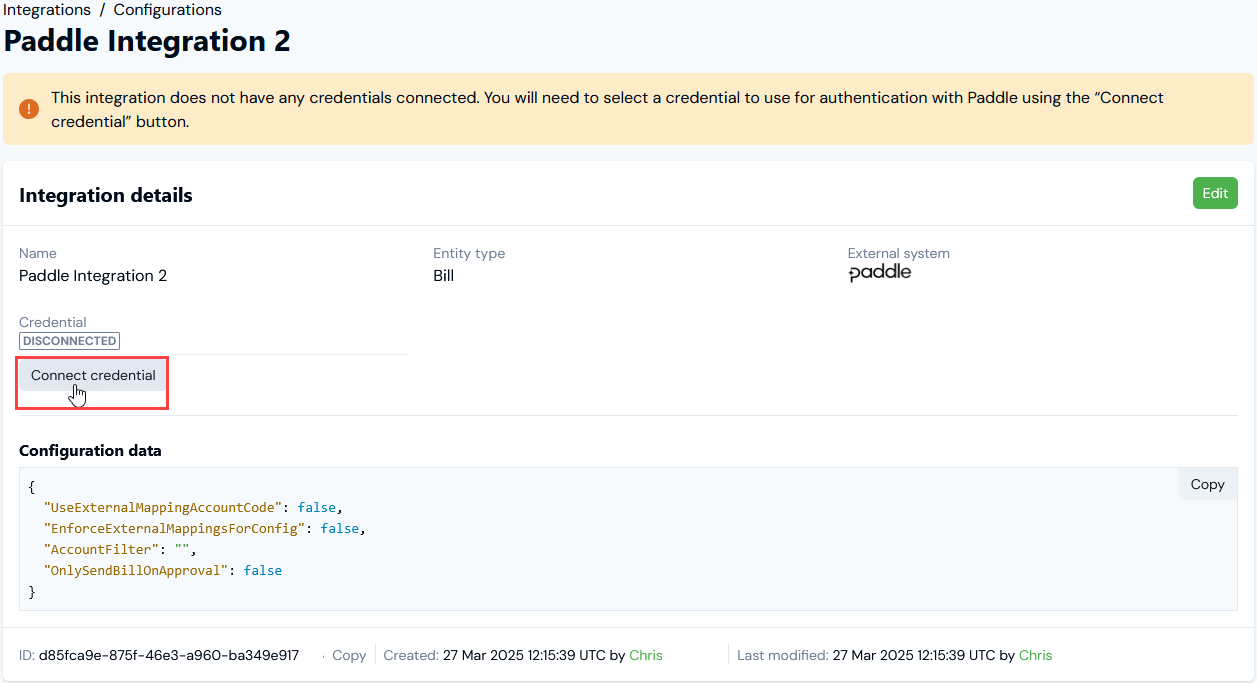The width and height of the screenshot is (1257, 683).
Task: Click the Credential field label
Action: [x=53, y=322]
